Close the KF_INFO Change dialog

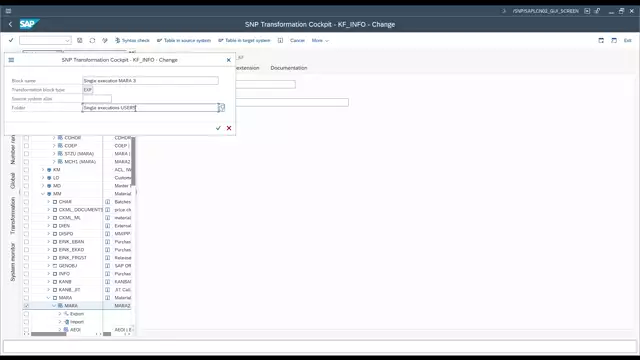(x=229, y=60)
